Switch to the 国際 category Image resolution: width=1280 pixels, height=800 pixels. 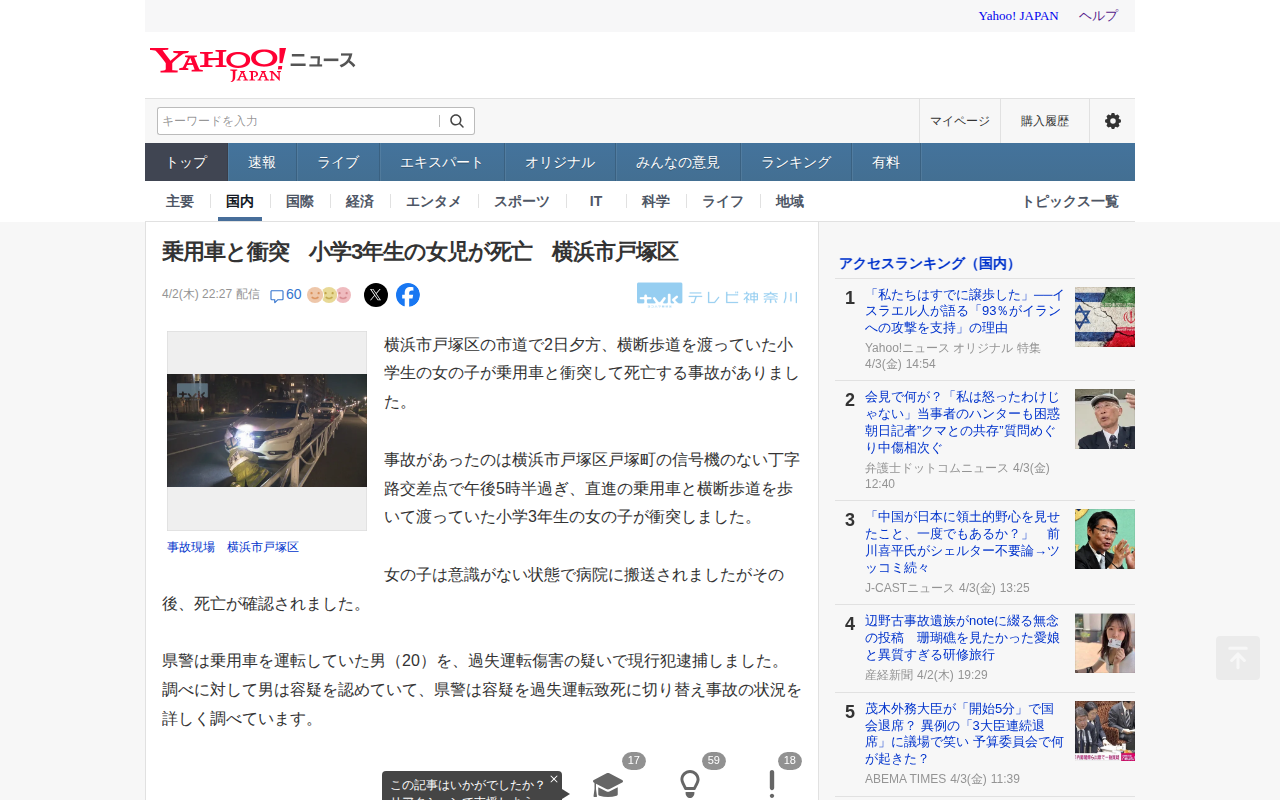tap(300, 201)
